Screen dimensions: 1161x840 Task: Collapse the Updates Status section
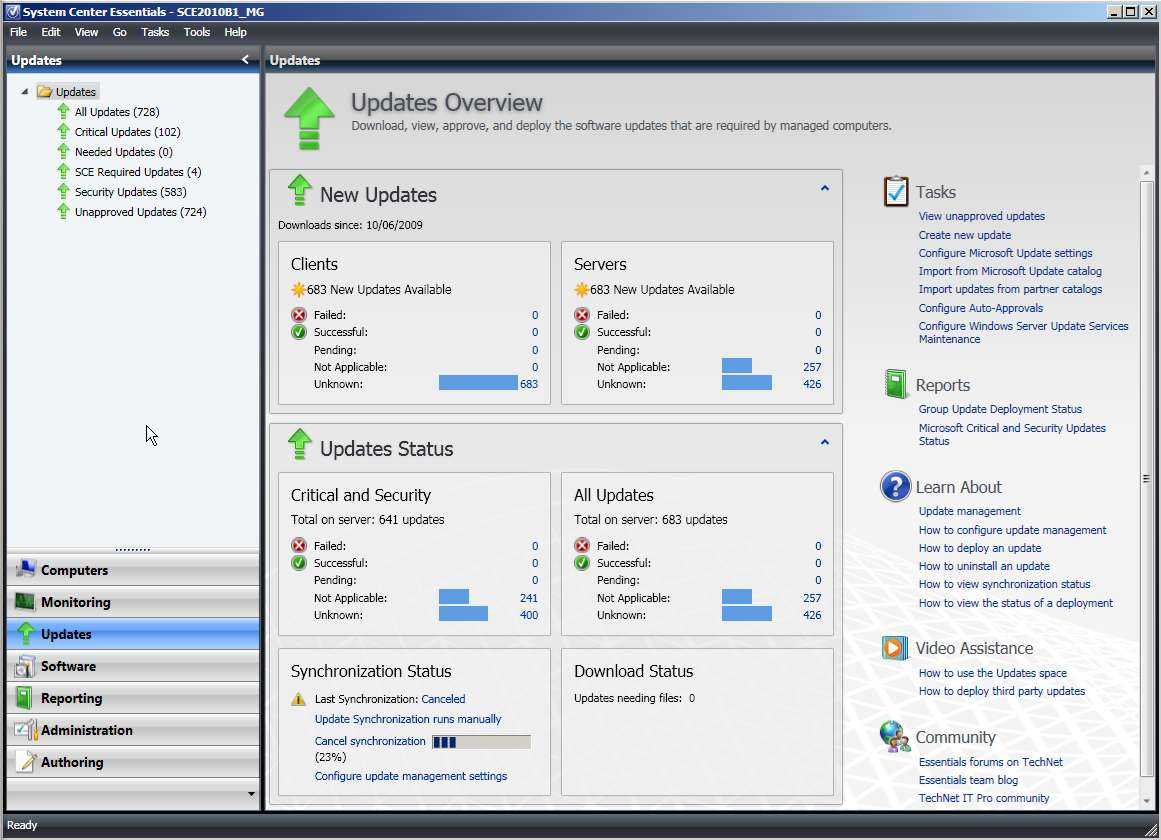coord(824,442)
